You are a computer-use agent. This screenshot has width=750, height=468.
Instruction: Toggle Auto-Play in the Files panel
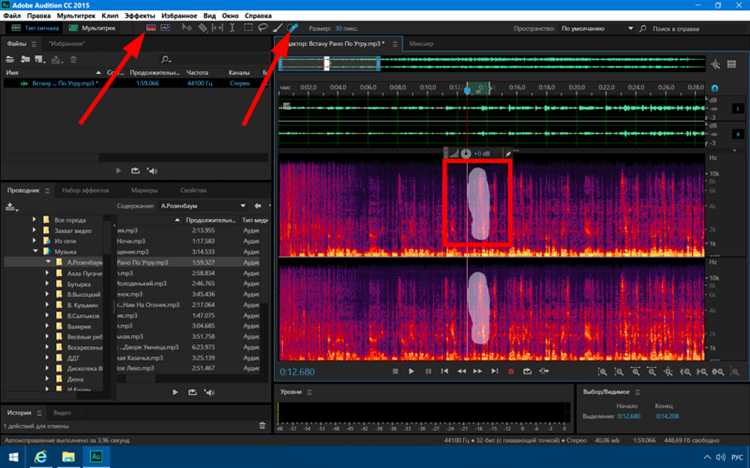[x=153, y=171]
